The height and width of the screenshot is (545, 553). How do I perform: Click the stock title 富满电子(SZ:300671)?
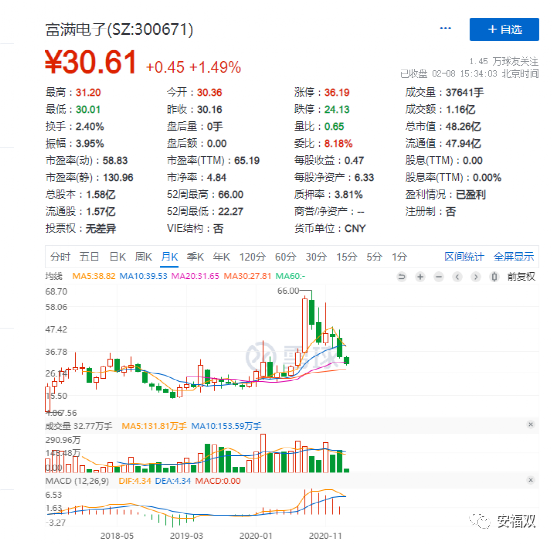[x=119, y=30]
